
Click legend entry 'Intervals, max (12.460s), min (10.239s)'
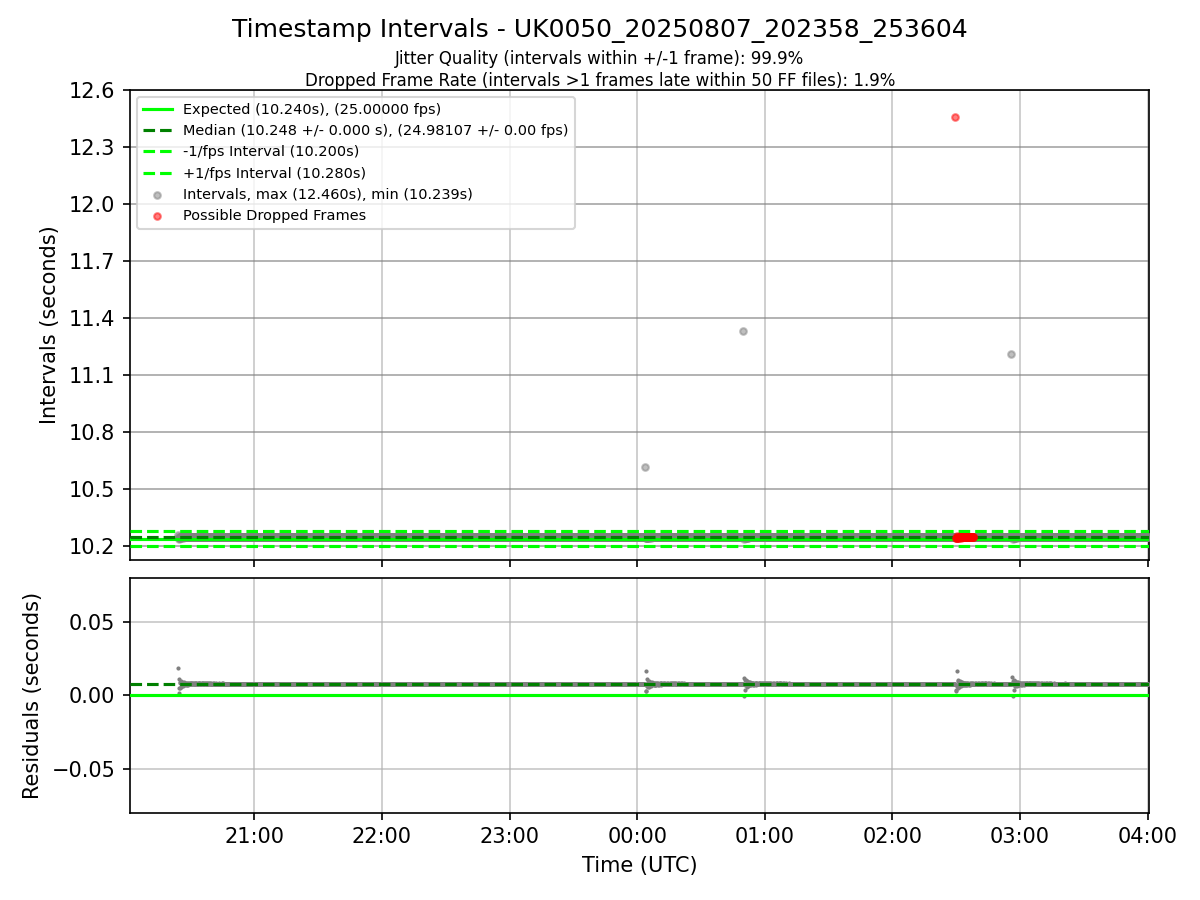coord(328,194)
